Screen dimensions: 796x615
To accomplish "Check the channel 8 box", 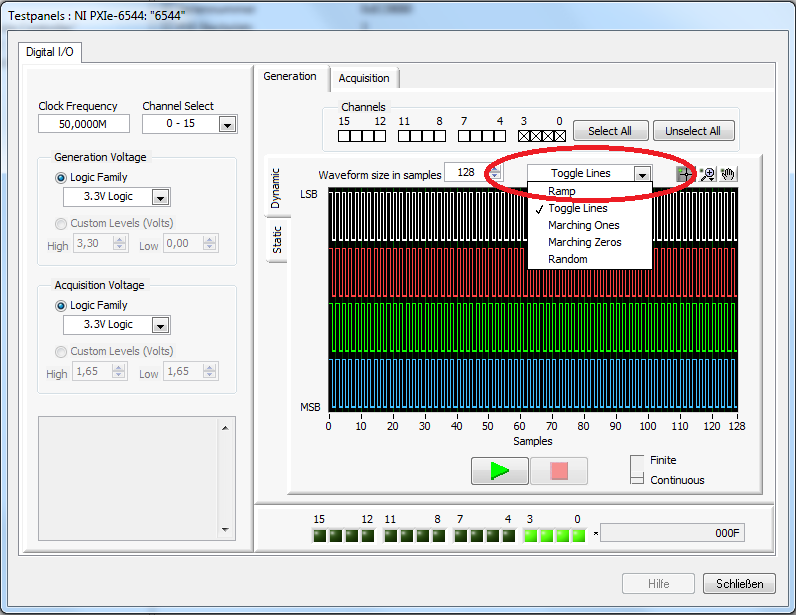I will (440, 136).
